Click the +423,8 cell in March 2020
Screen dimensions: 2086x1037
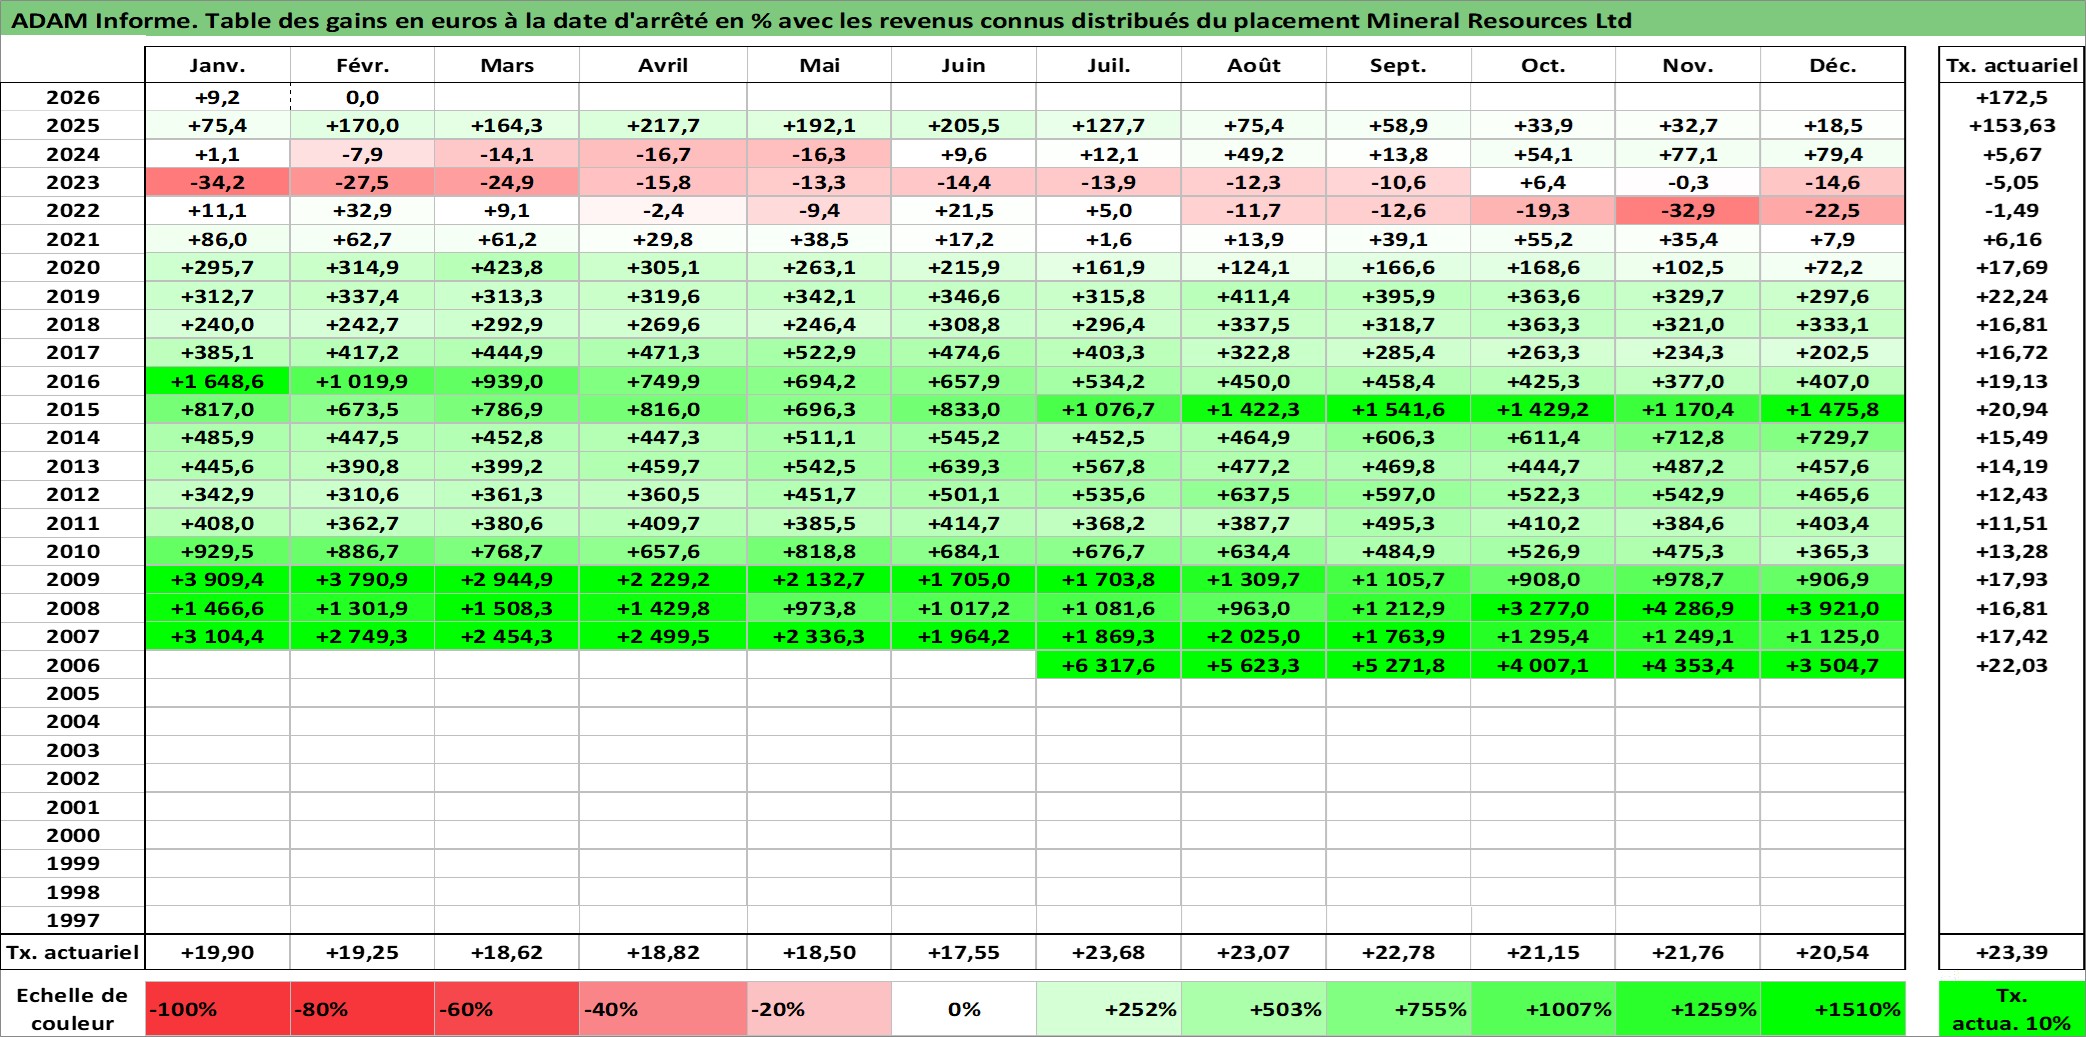point(507,267)
